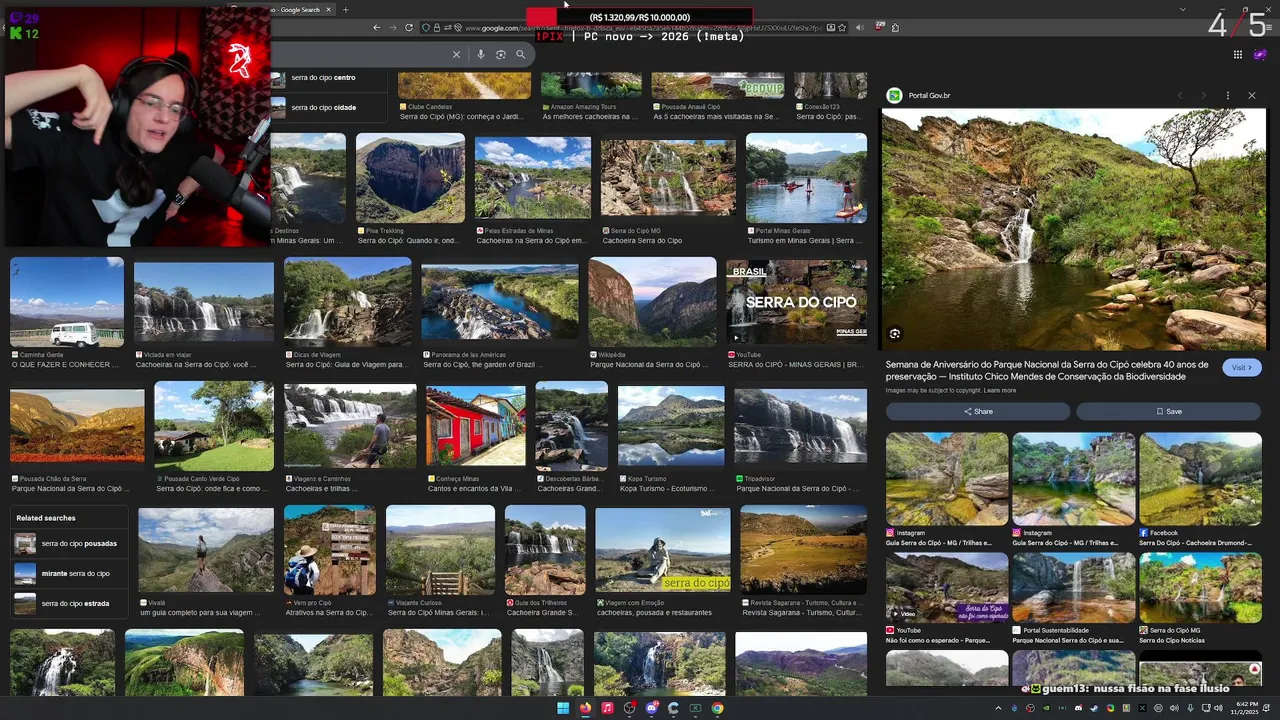The height and width of the screenshot is (720, 1280).
Task: Open YouTube SERRA DO CIPÓ video thumbnail
Action: coord(796,302)
